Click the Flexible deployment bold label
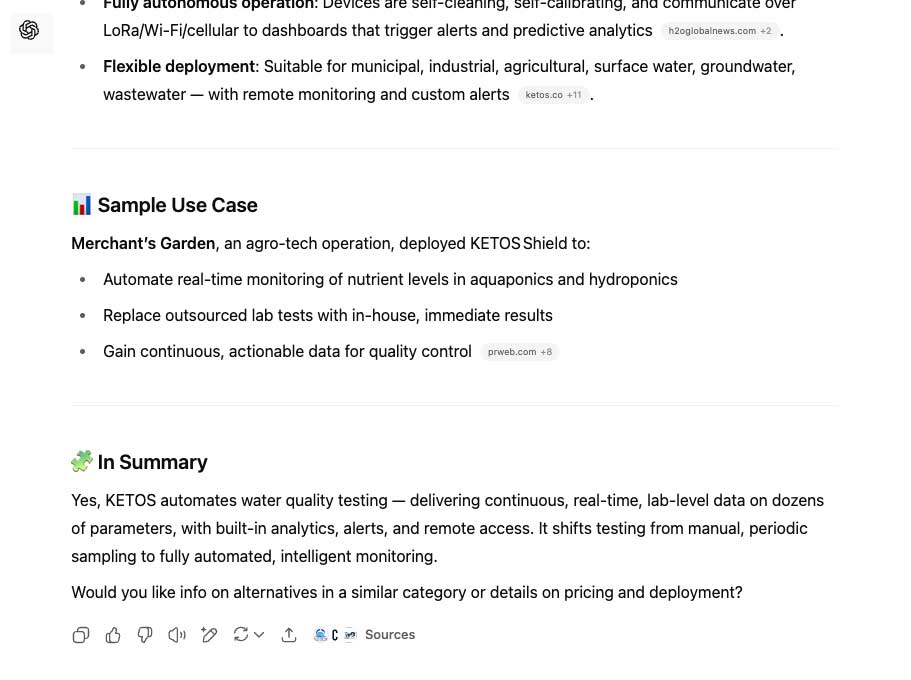Viewport: 911px width, 680px height. click(x=179, y=67)
